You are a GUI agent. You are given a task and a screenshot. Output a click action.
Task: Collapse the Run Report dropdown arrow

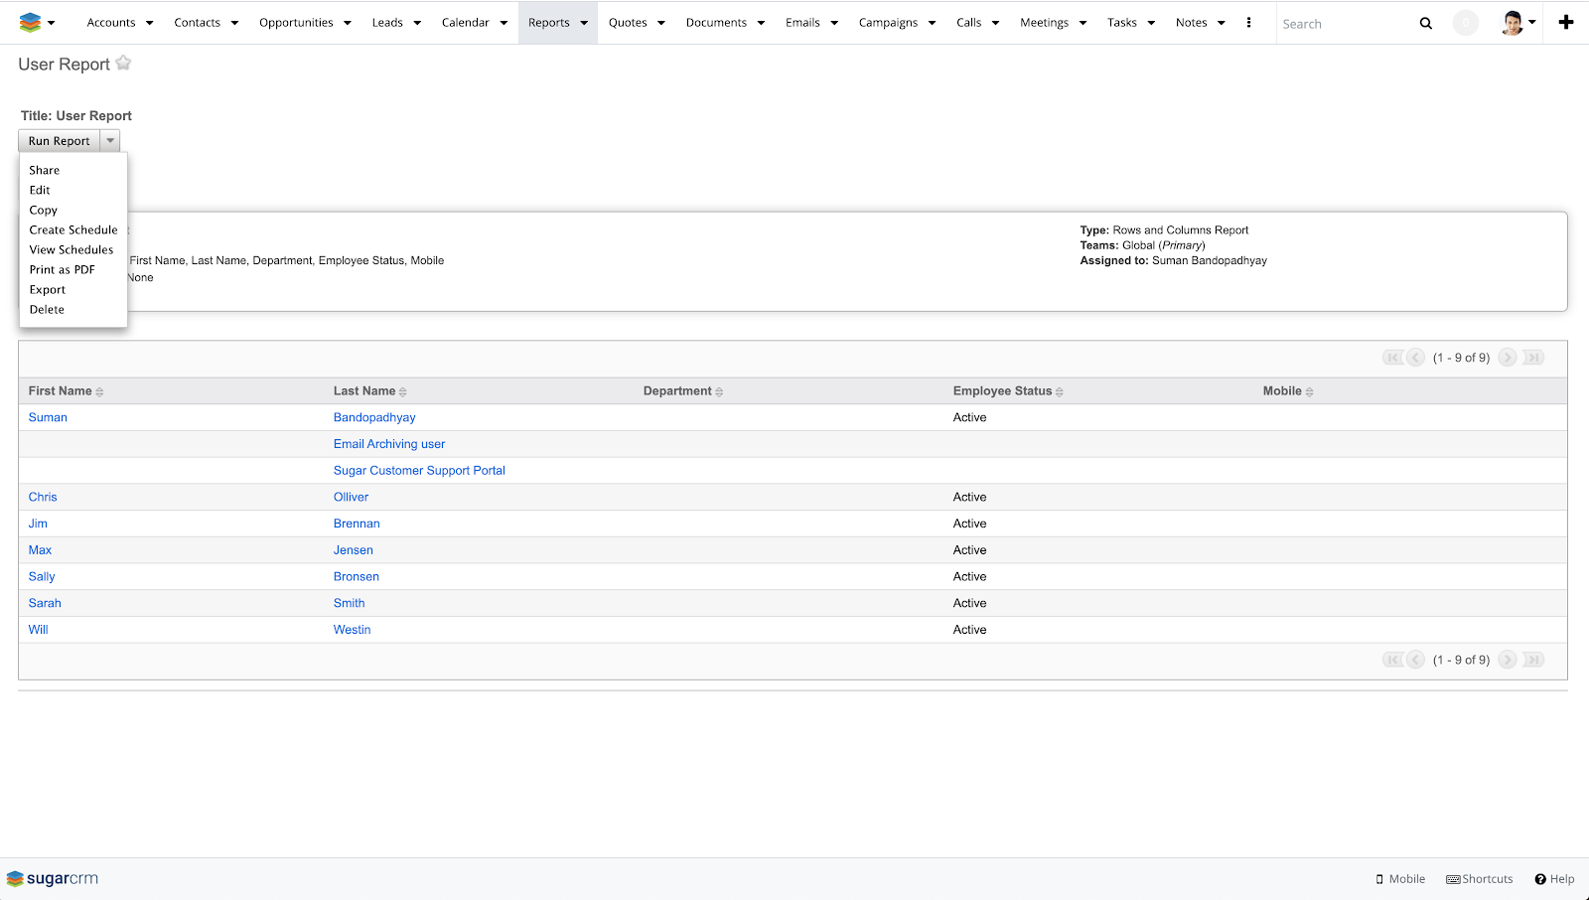(110, 141)
